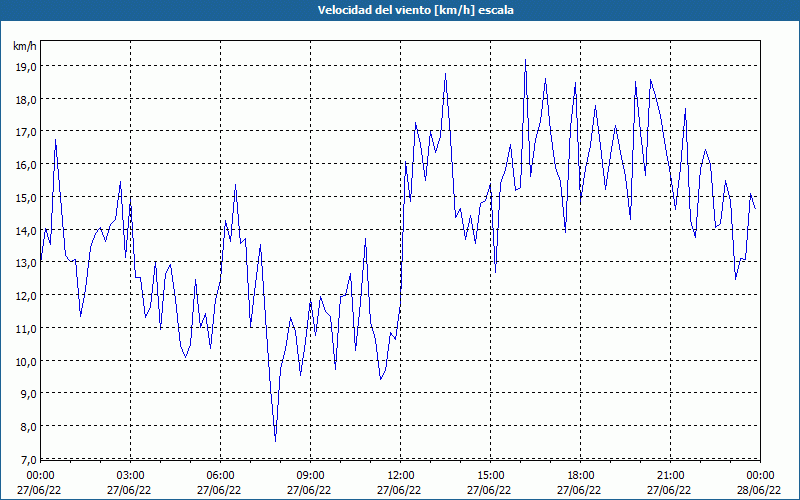Viewport: 800px width, 500px height.
Task: Select the 7,0 label at the axis bottom
Action: tap(28, 460)
